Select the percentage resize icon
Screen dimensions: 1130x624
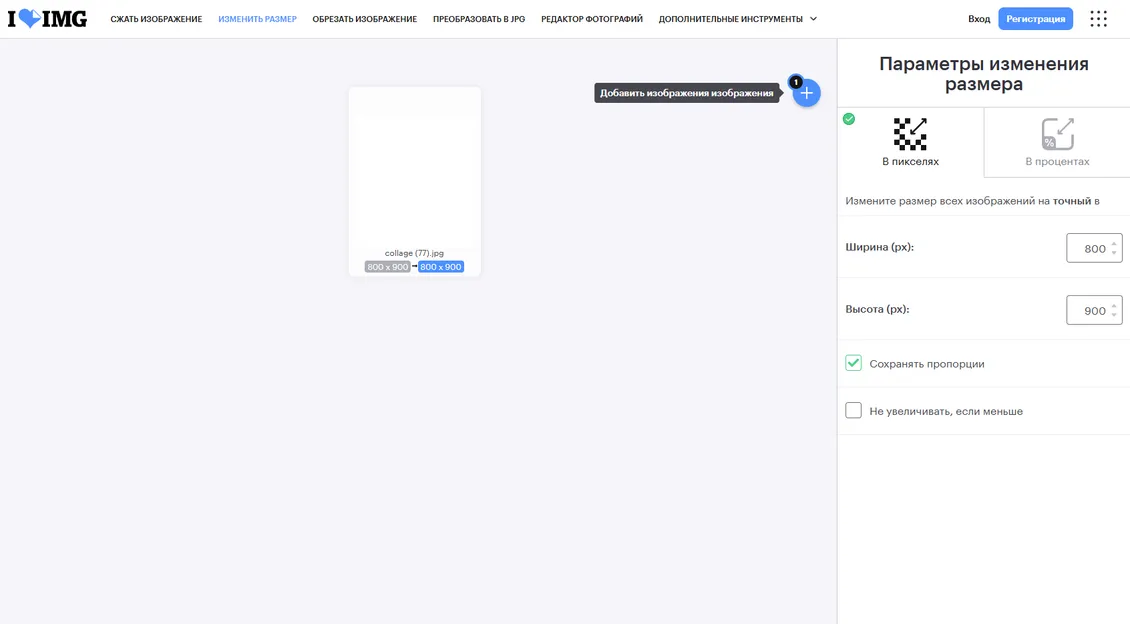(x=1057, y=134)
